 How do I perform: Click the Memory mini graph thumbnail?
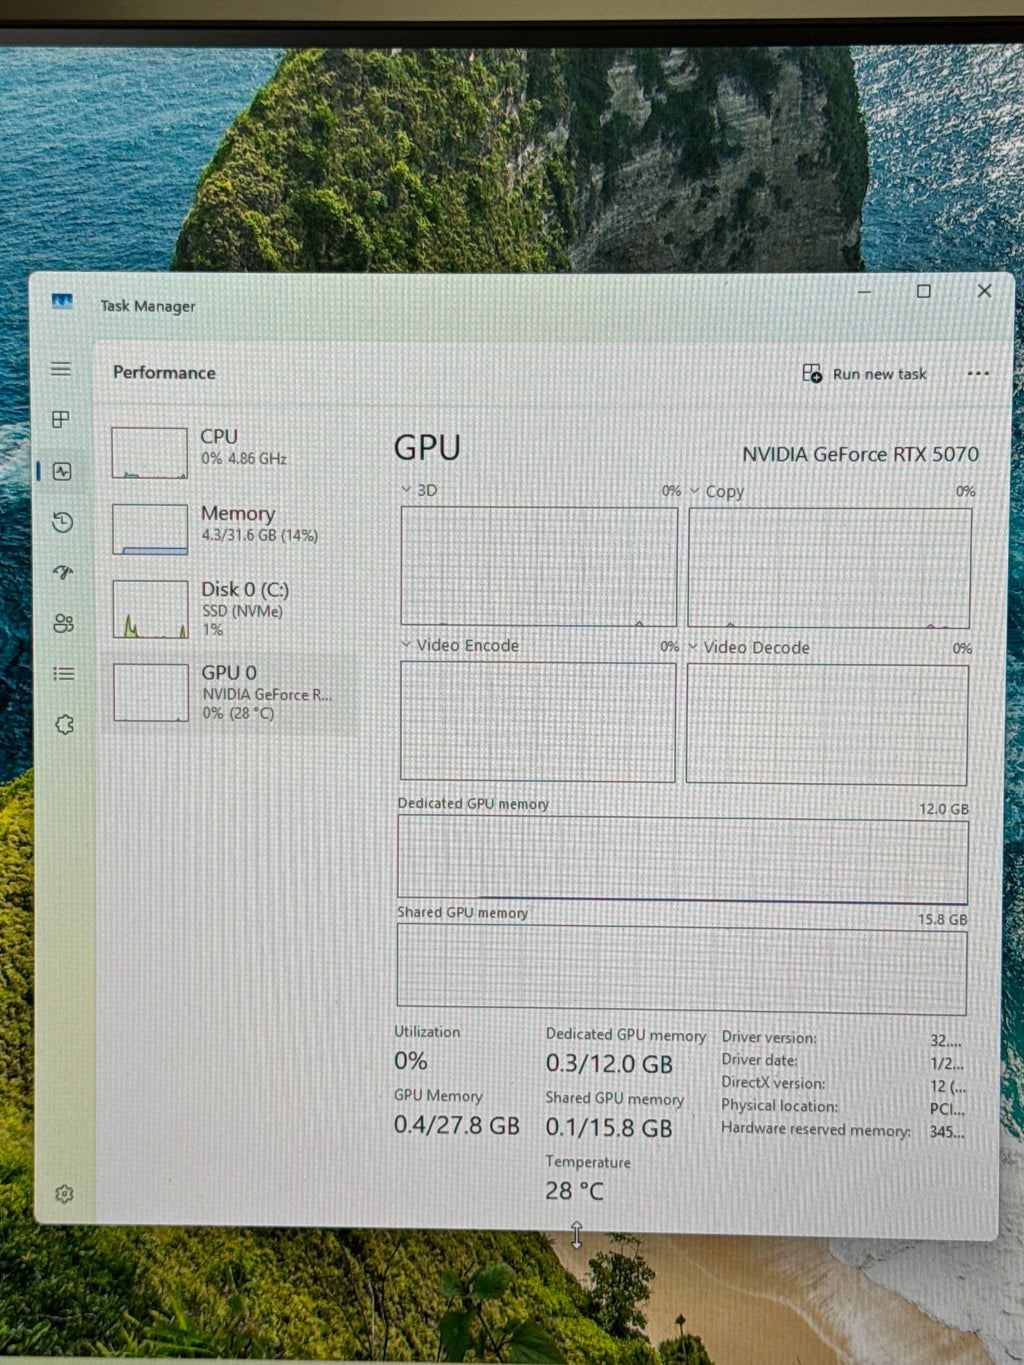pyautogui.click(x=150, y=529)
